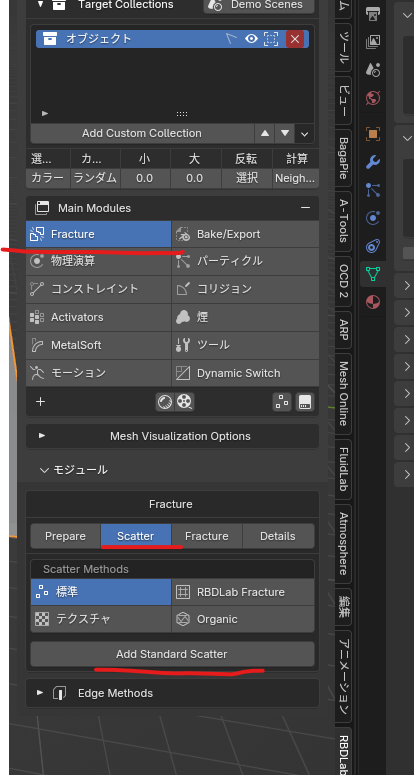Switch to the Details tab
This screenshot has width=414, height=775.
[x=278, y=536]
